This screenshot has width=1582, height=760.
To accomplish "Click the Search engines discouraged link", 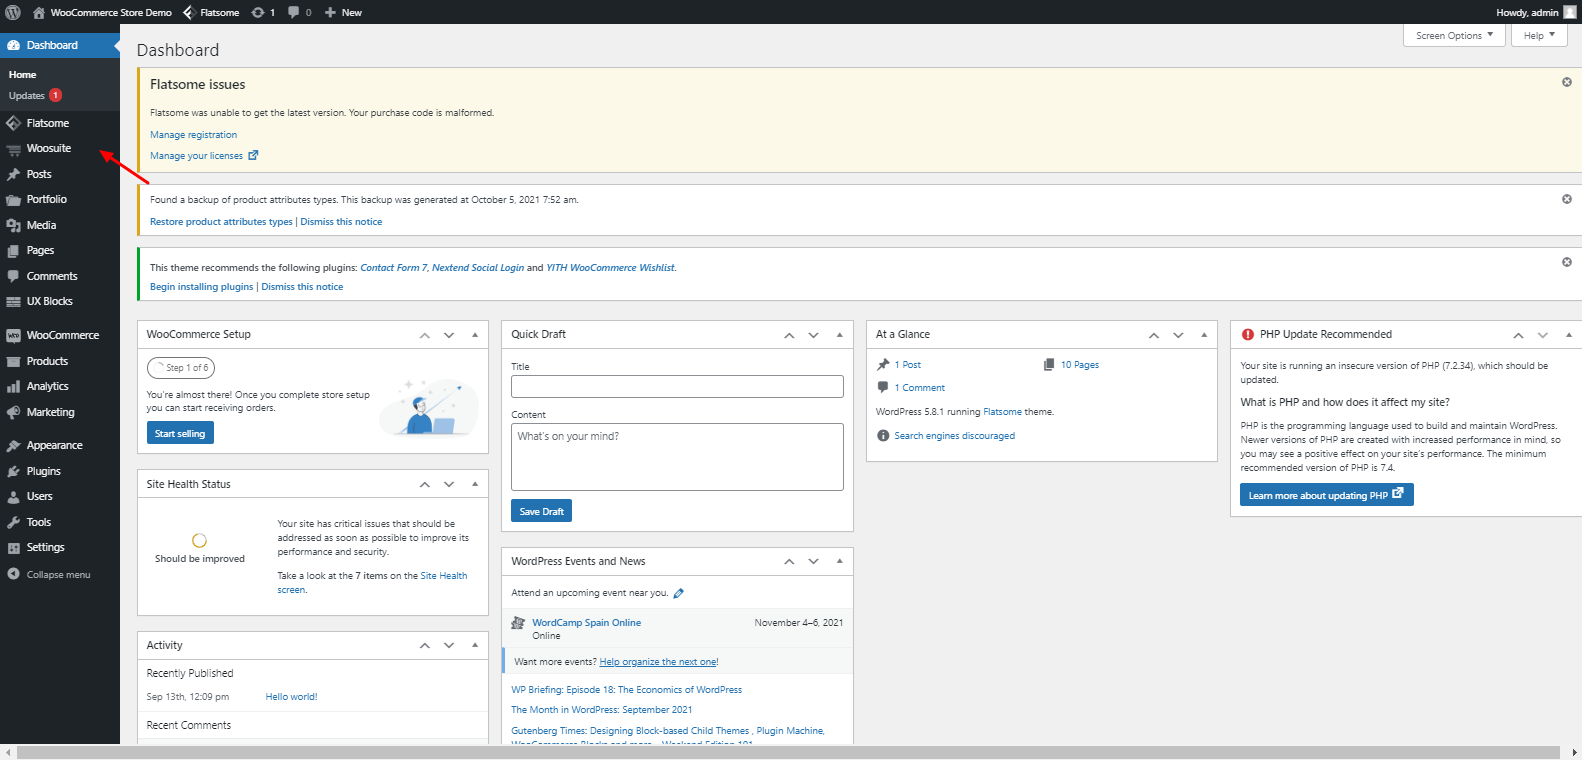I will tap(954, 436).
